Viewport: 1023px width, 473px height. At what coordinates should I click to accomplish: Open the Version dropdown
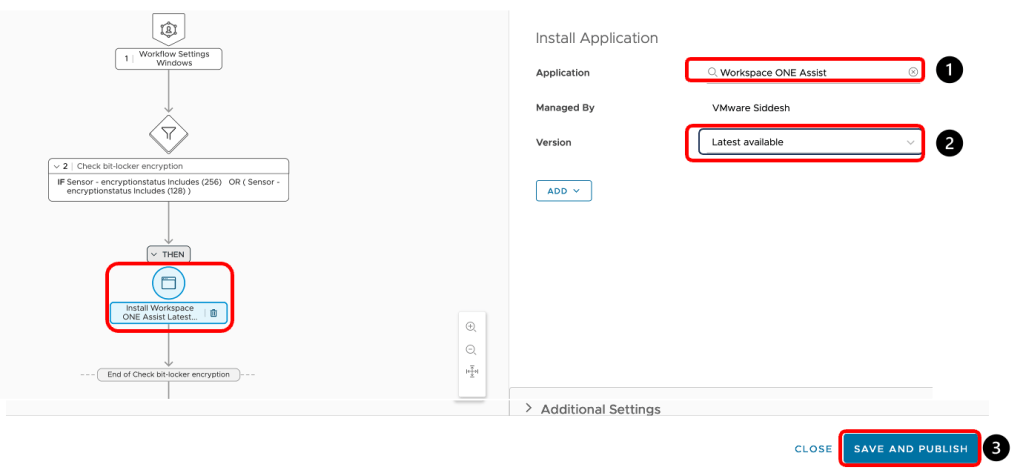click(x=806, y=143)
